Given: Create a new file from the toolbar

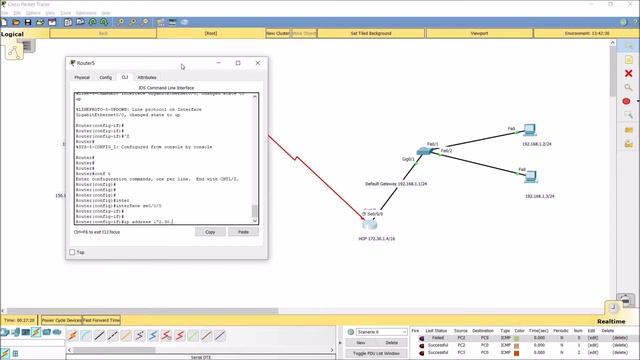Looking at the screenshot, I should pyautogui.click(x=4, y=22).
